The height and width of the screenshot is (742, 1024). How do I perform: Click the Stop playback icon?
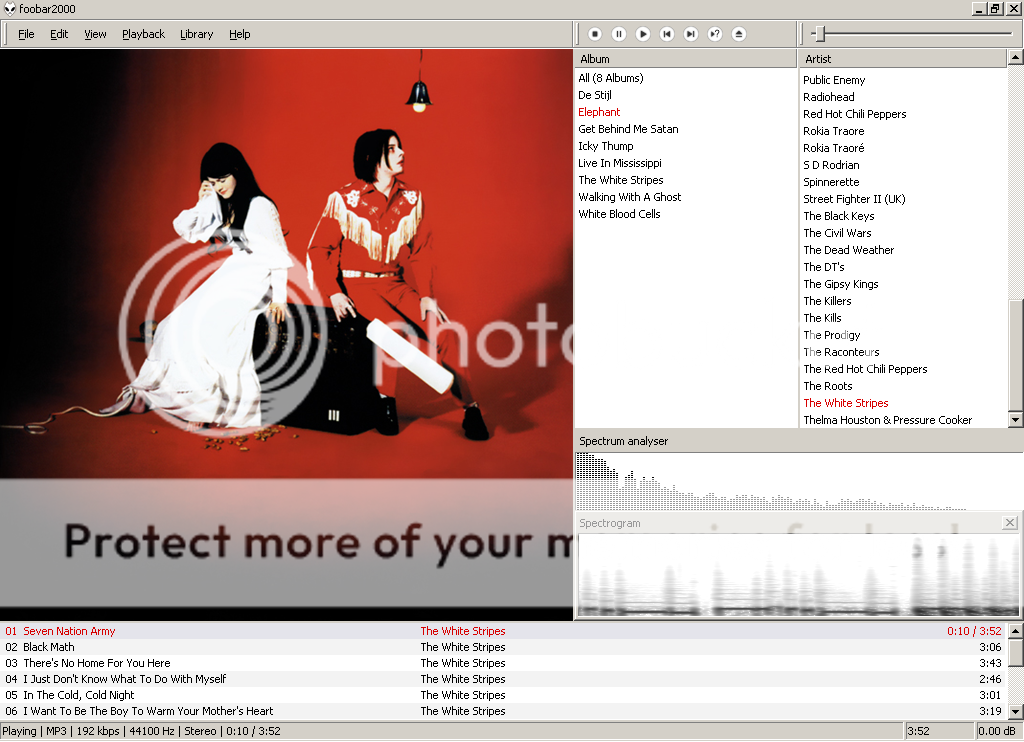point(595,33)
